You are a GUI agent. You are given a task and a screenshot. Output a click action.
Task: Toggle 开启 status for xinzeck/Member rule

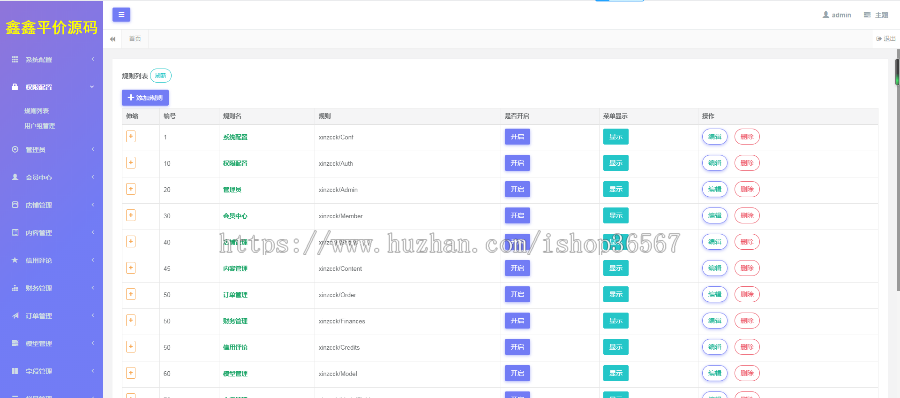517,215
